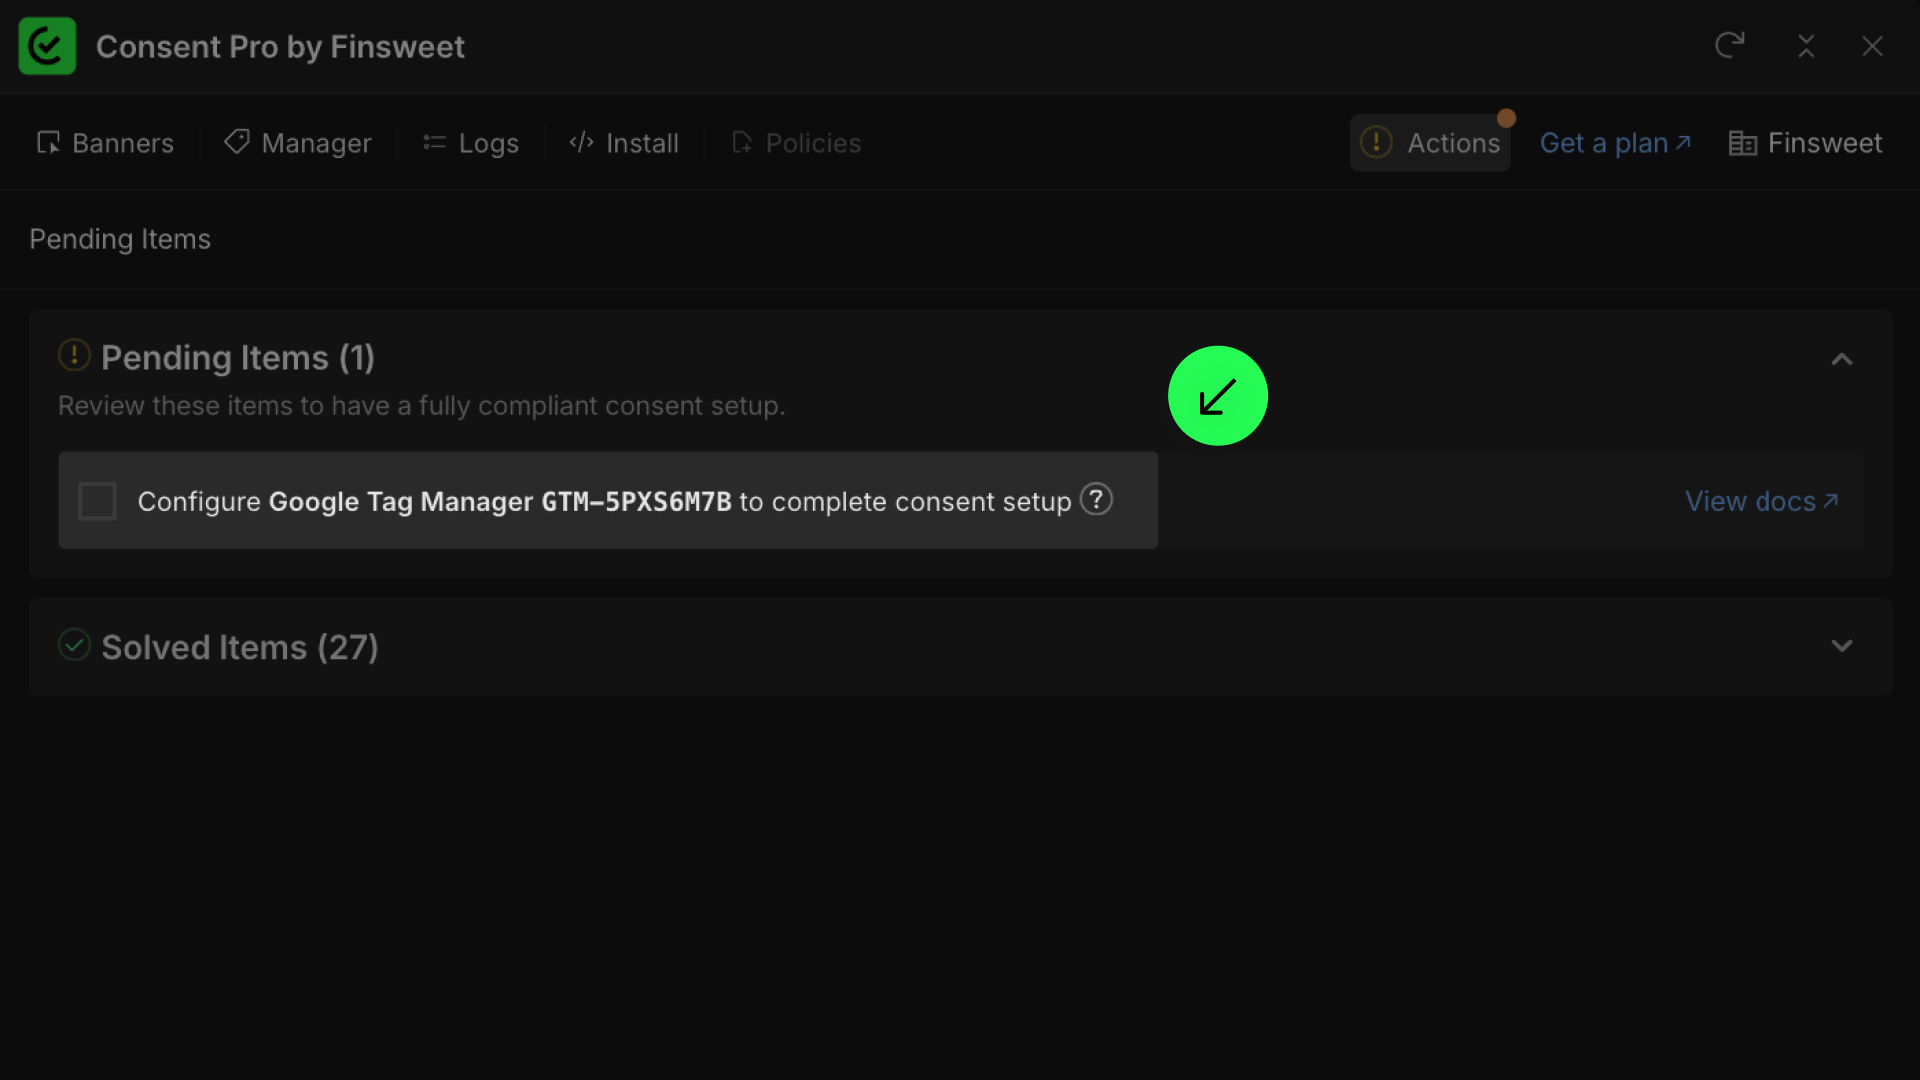Expand the Solved Items section
Image resolution: width=1920 pixels, height=1080 pixels.
pos(1841,646)
